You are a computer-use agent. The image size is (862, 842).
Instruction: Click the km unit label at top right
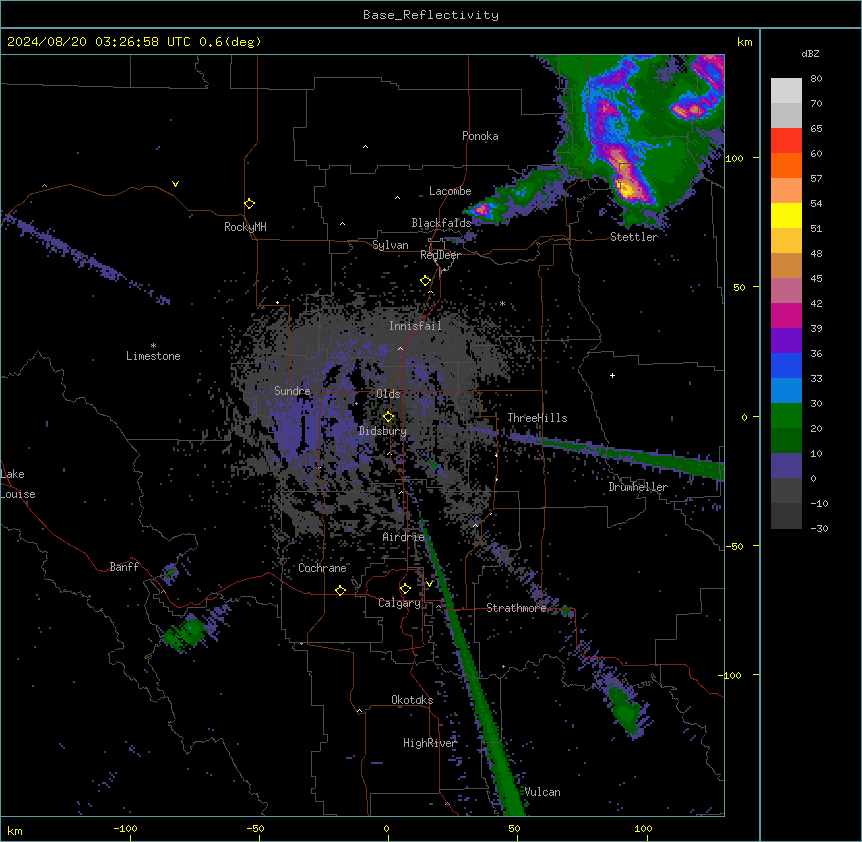coord(744,42)
